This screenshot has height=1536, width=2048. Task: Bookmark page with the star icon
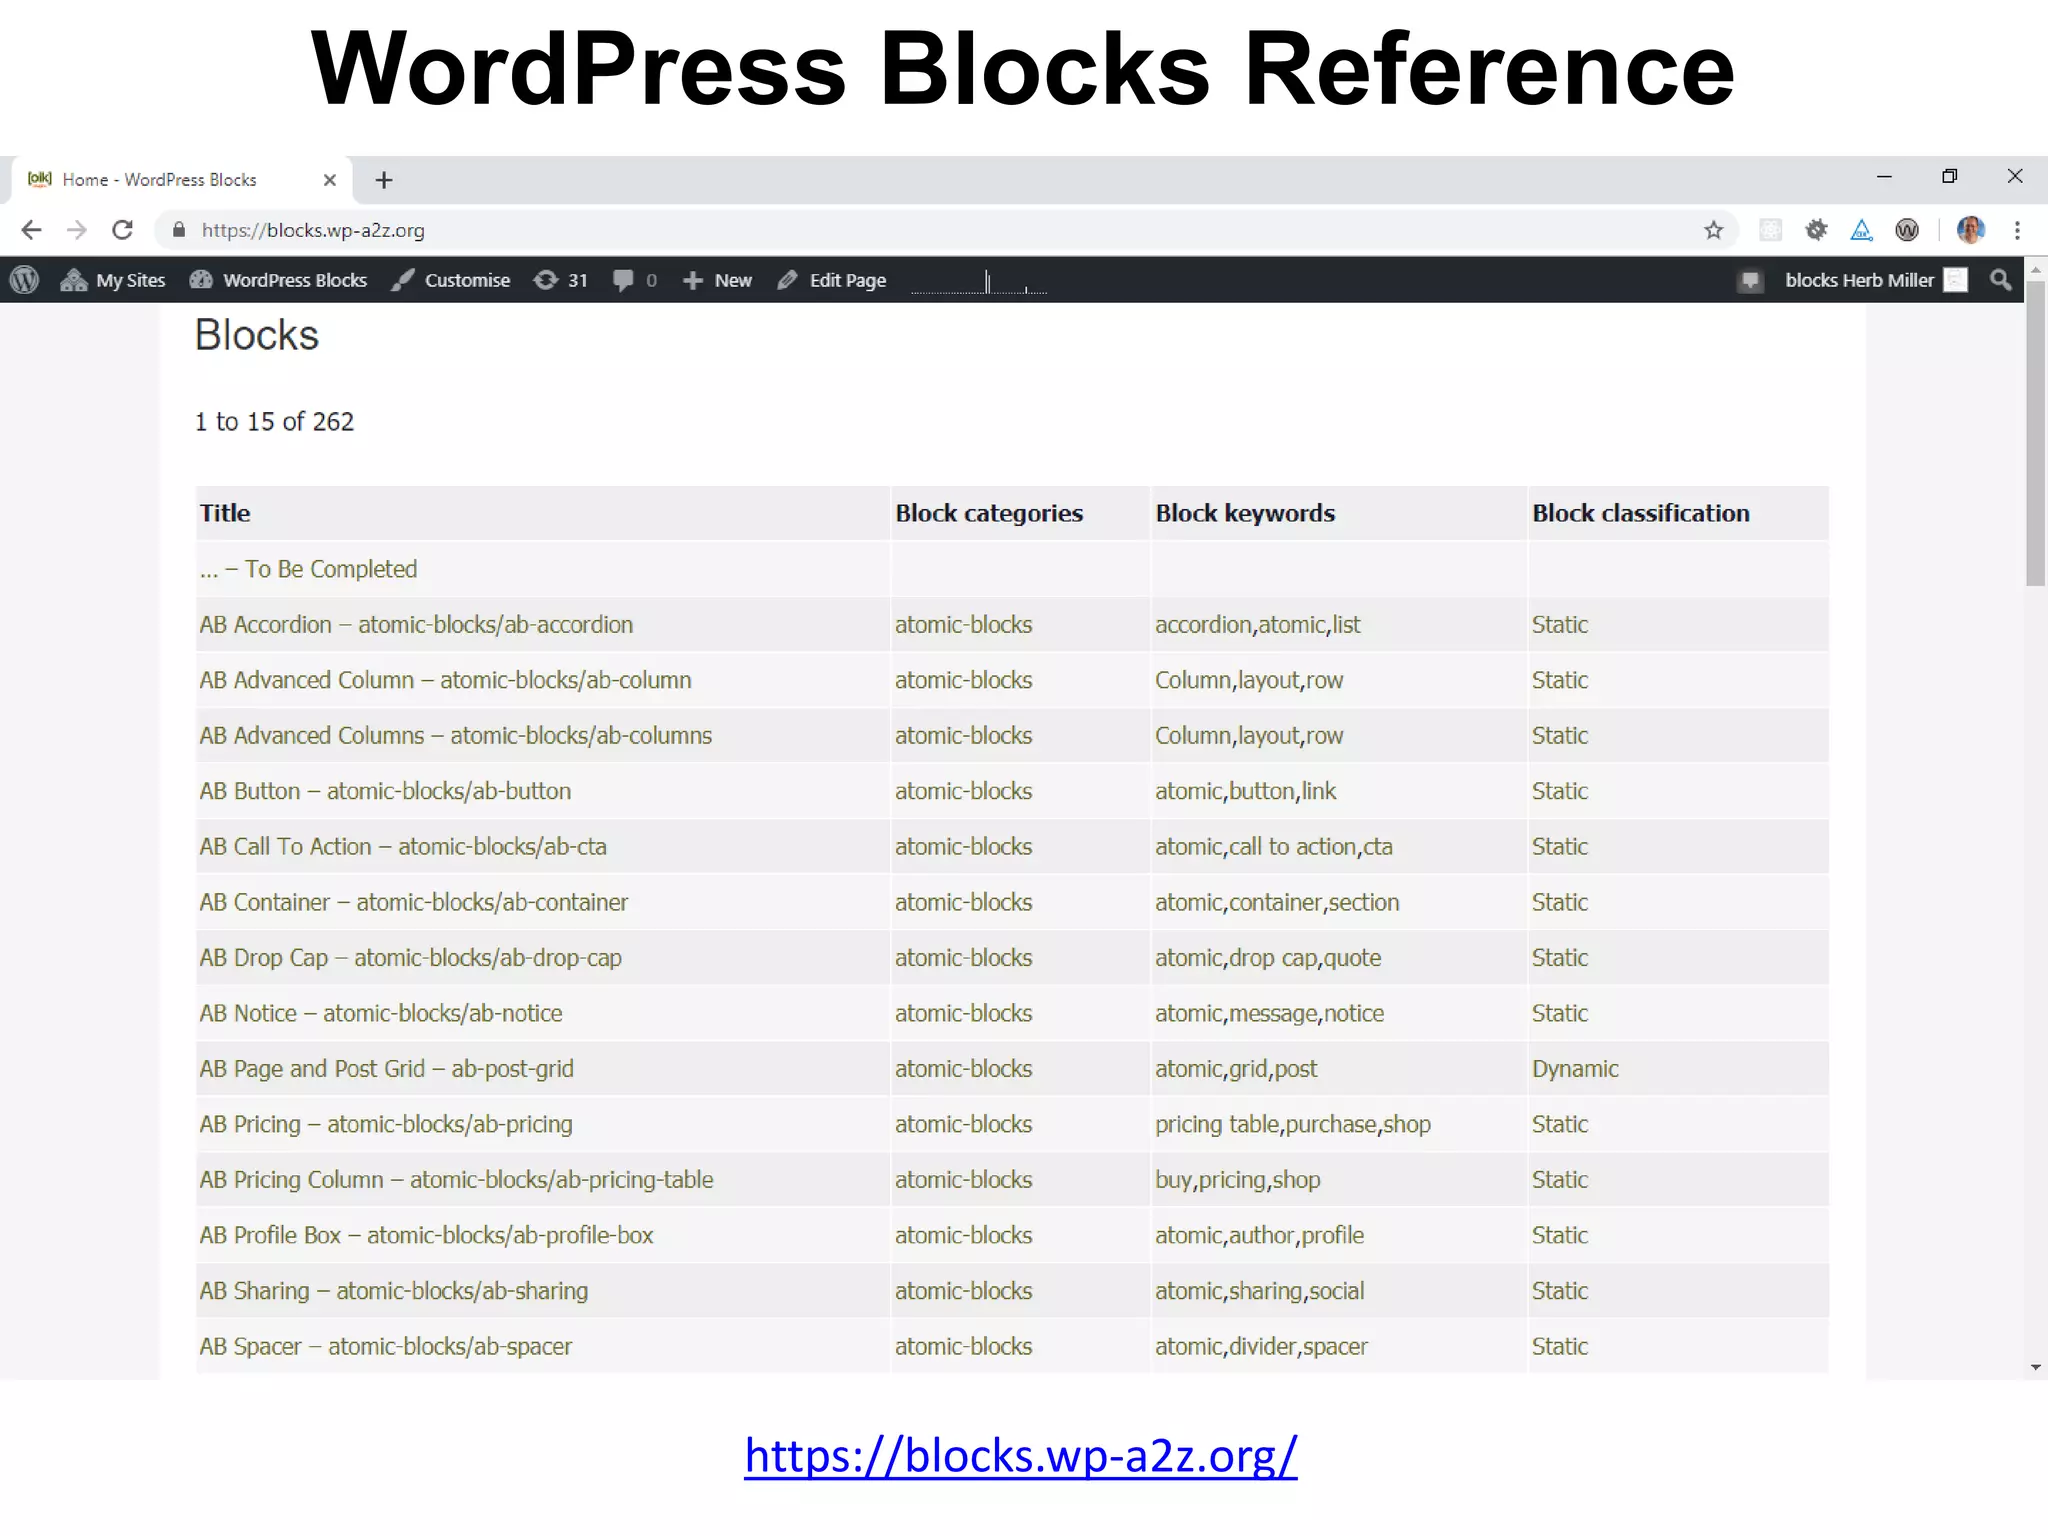pyautogui.click(x=1714, y=230)
